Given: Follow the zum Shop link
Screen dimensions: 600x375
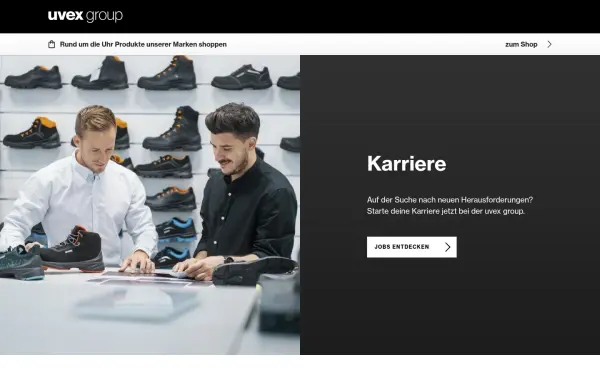Looking at the screenshot, I should 521,44.
